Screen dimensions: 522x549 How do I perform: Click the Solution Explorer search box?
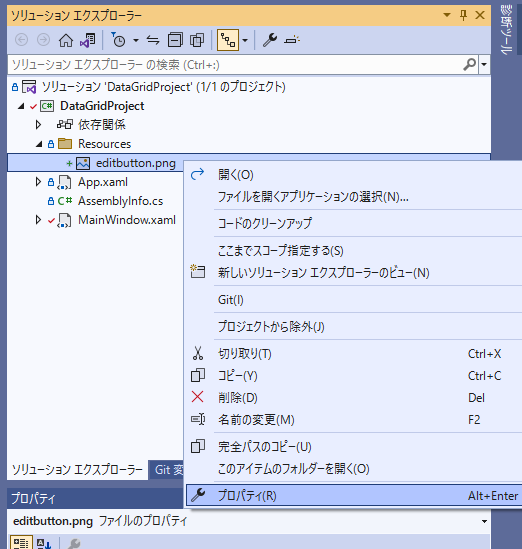pyautogui.click(x=235, y=65)
